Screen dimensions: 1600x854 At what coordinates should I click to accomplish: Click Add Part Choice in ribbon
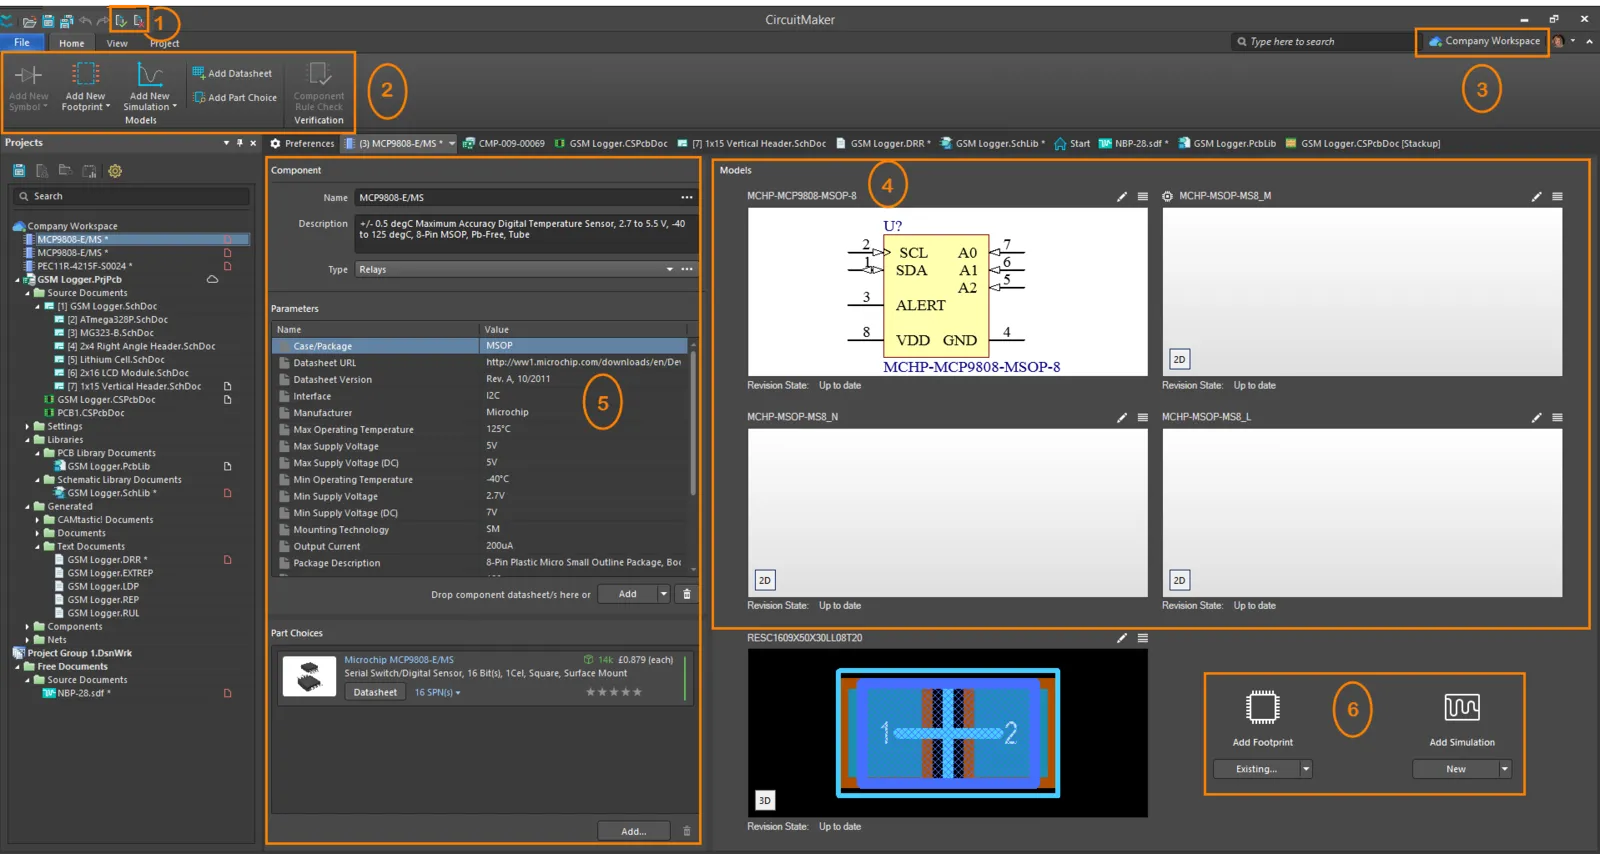(x=235, y=98)
